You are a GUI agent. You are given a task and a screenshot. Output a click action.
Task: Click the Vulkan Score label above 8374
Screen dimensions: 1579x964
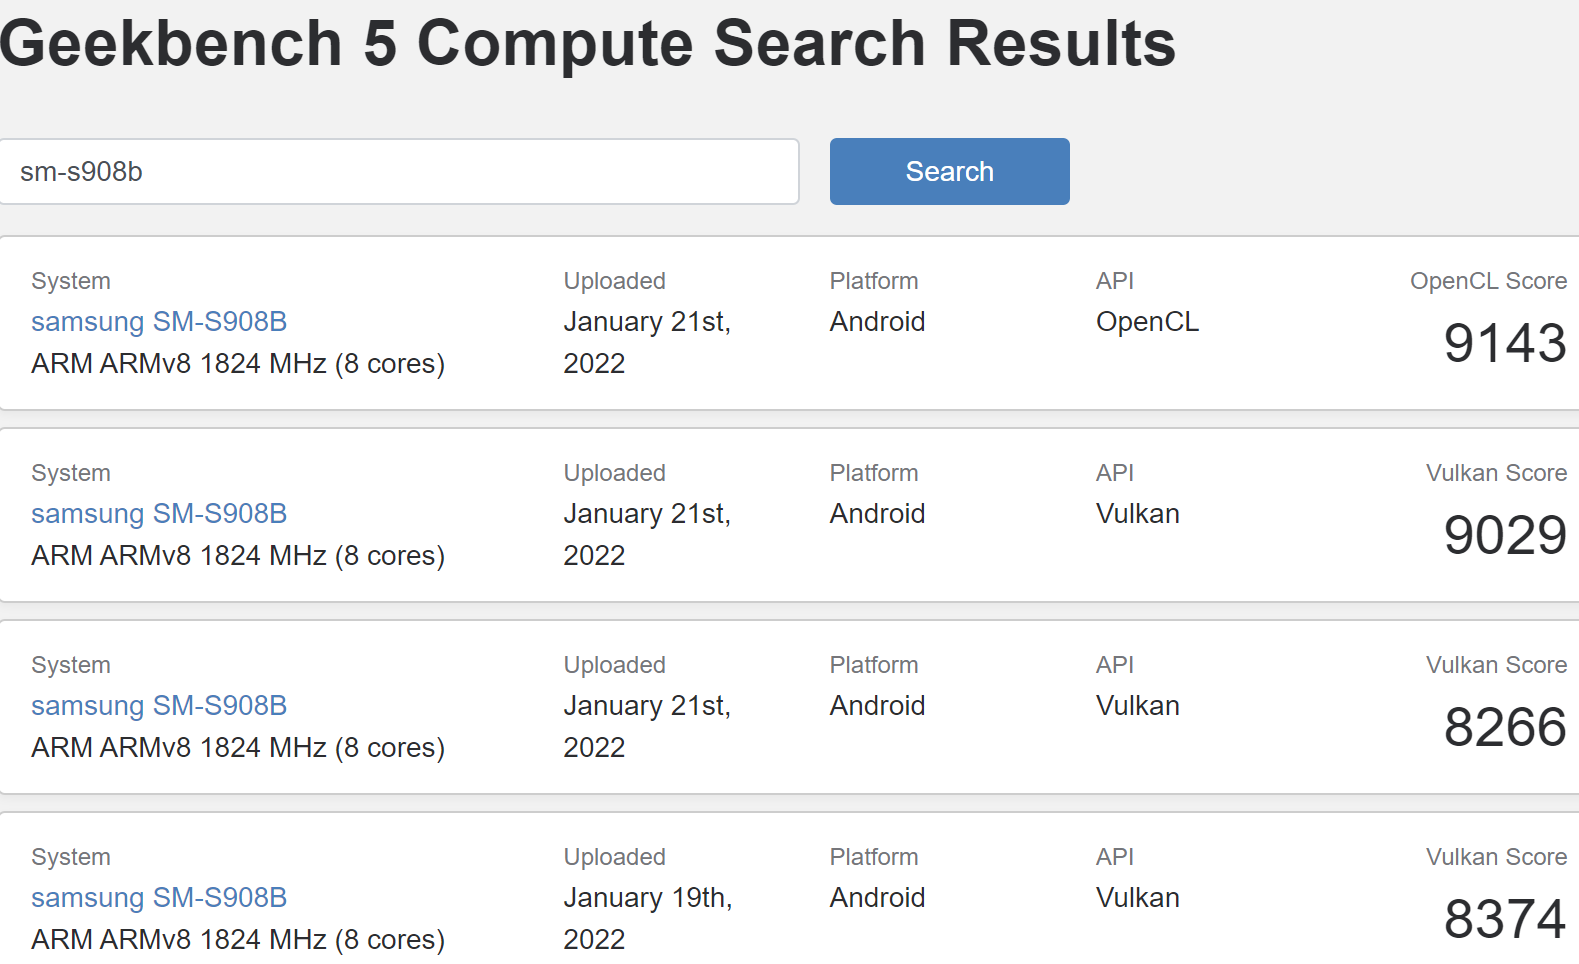(1496, 857)
